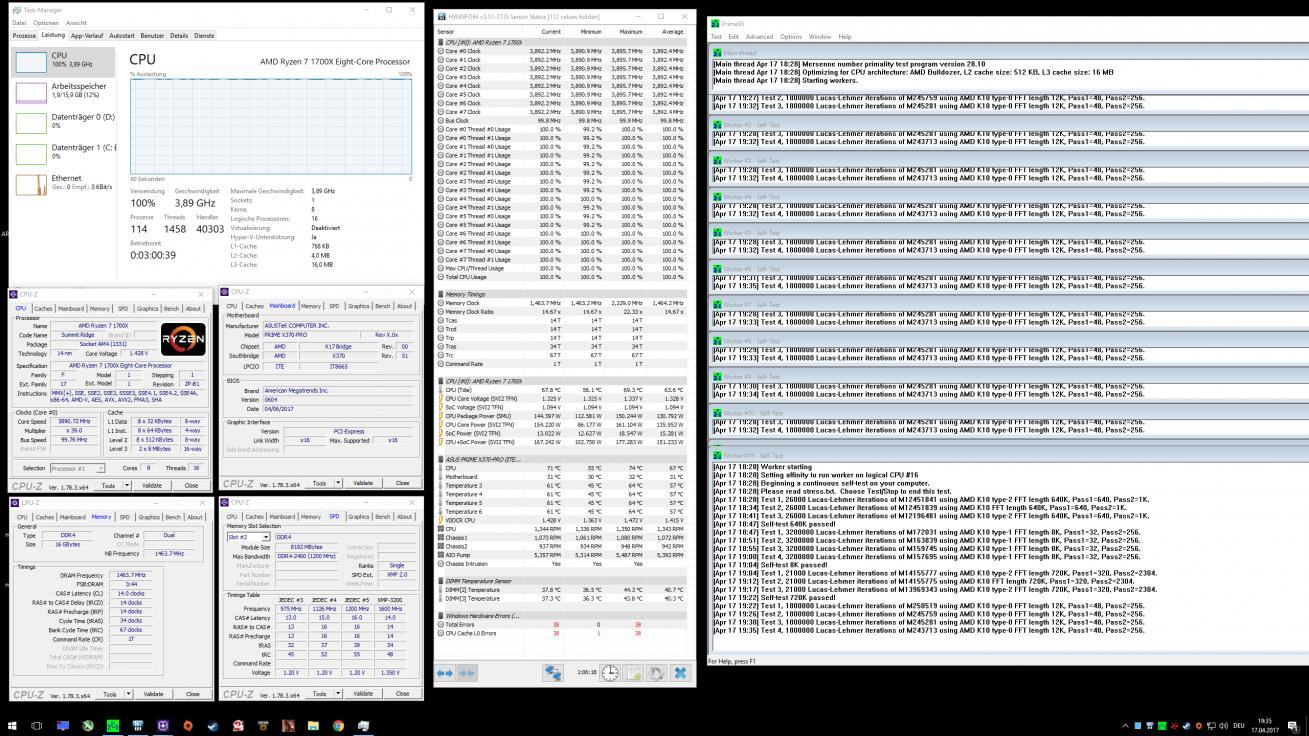Image resolution: width=1309 pixels, height=736 pixels.
Task: Click the Task-Manager title bar icon
Action: click(16, 10)
